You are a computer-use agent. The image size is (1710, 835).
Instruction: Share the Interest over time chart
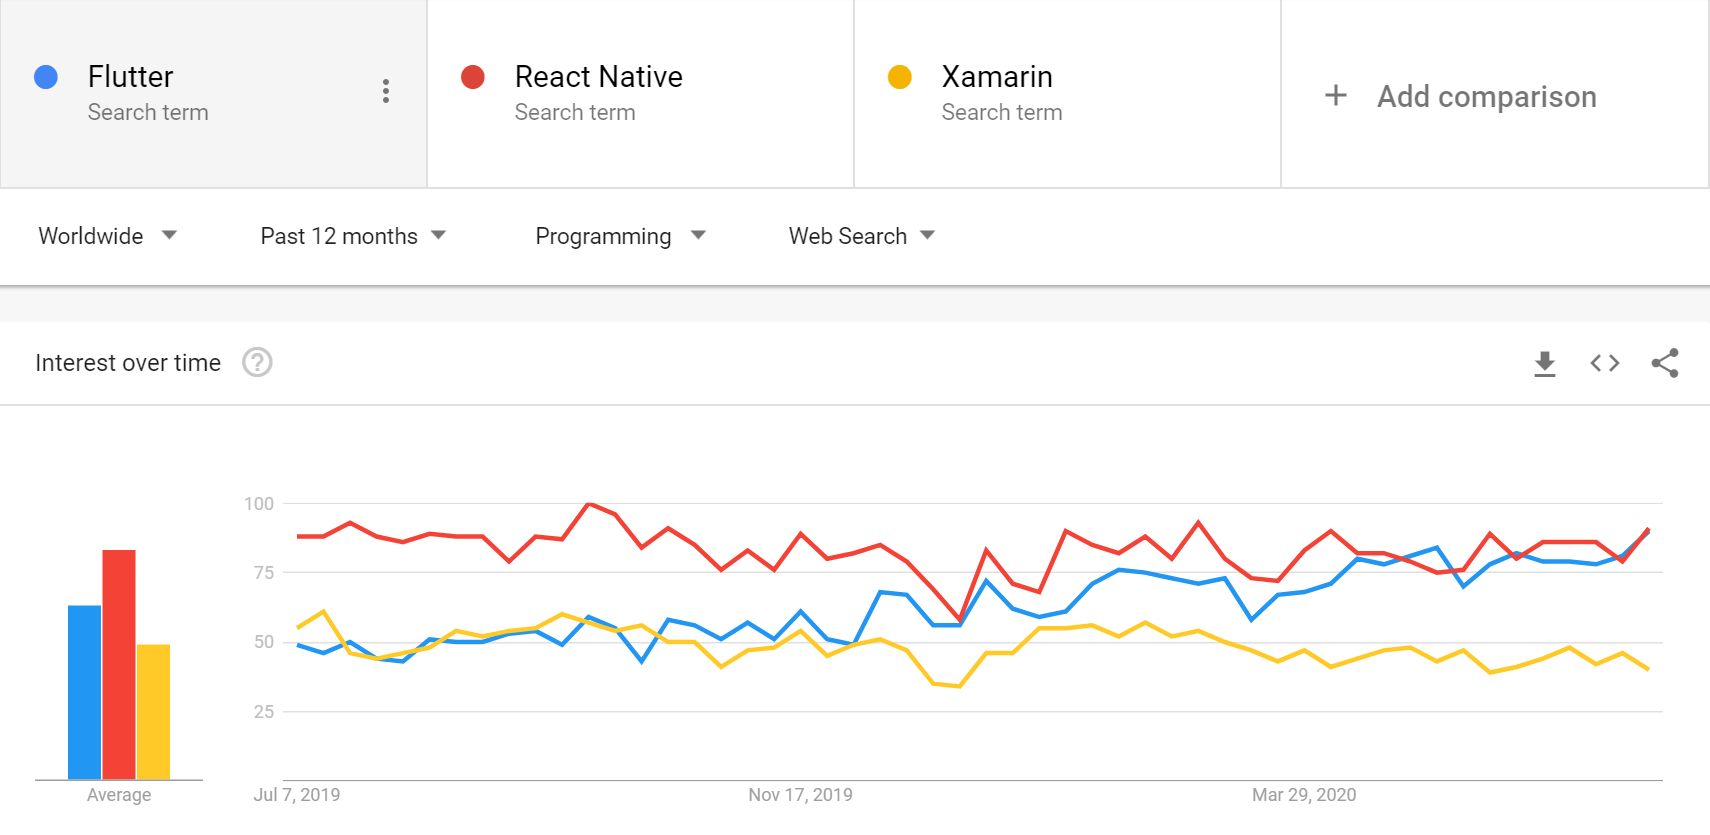[1665, 363]
